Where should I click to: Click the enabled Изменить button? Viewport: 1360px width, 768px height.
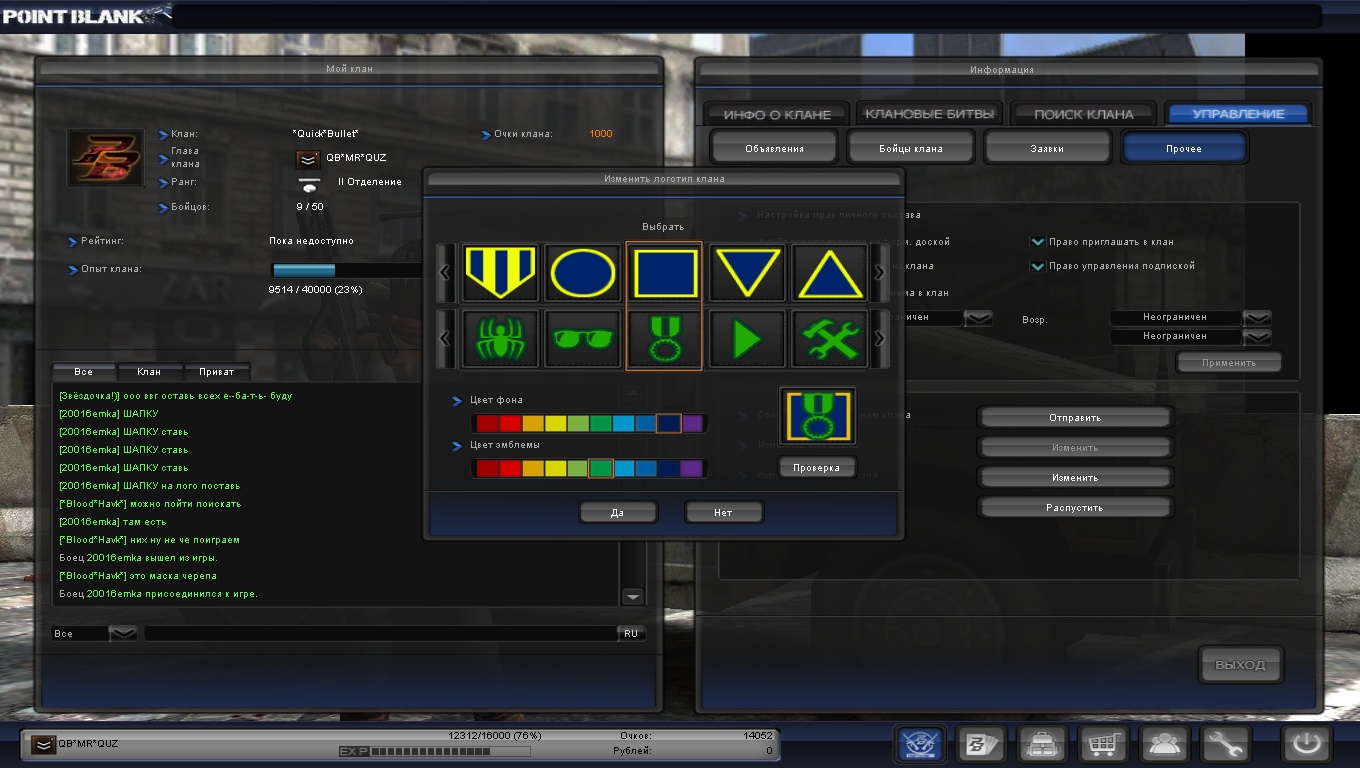click(x=1075, y=477)
